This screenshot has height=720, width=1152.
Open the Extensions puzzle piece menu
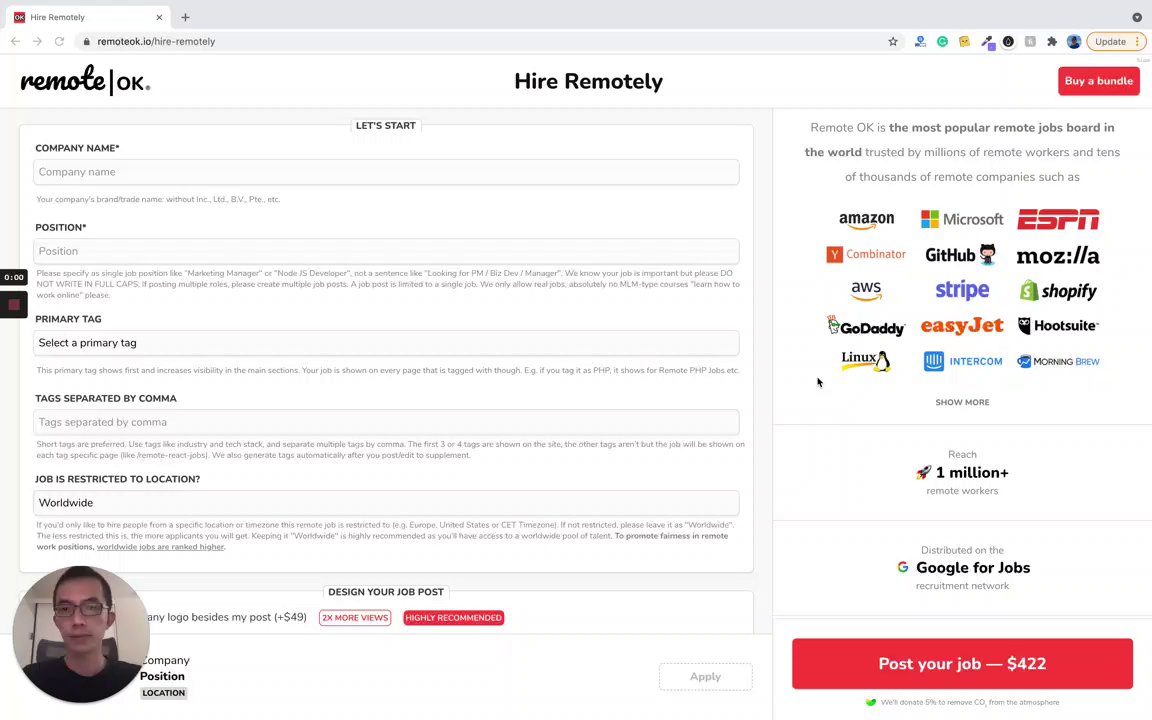tap(1052, 42)
